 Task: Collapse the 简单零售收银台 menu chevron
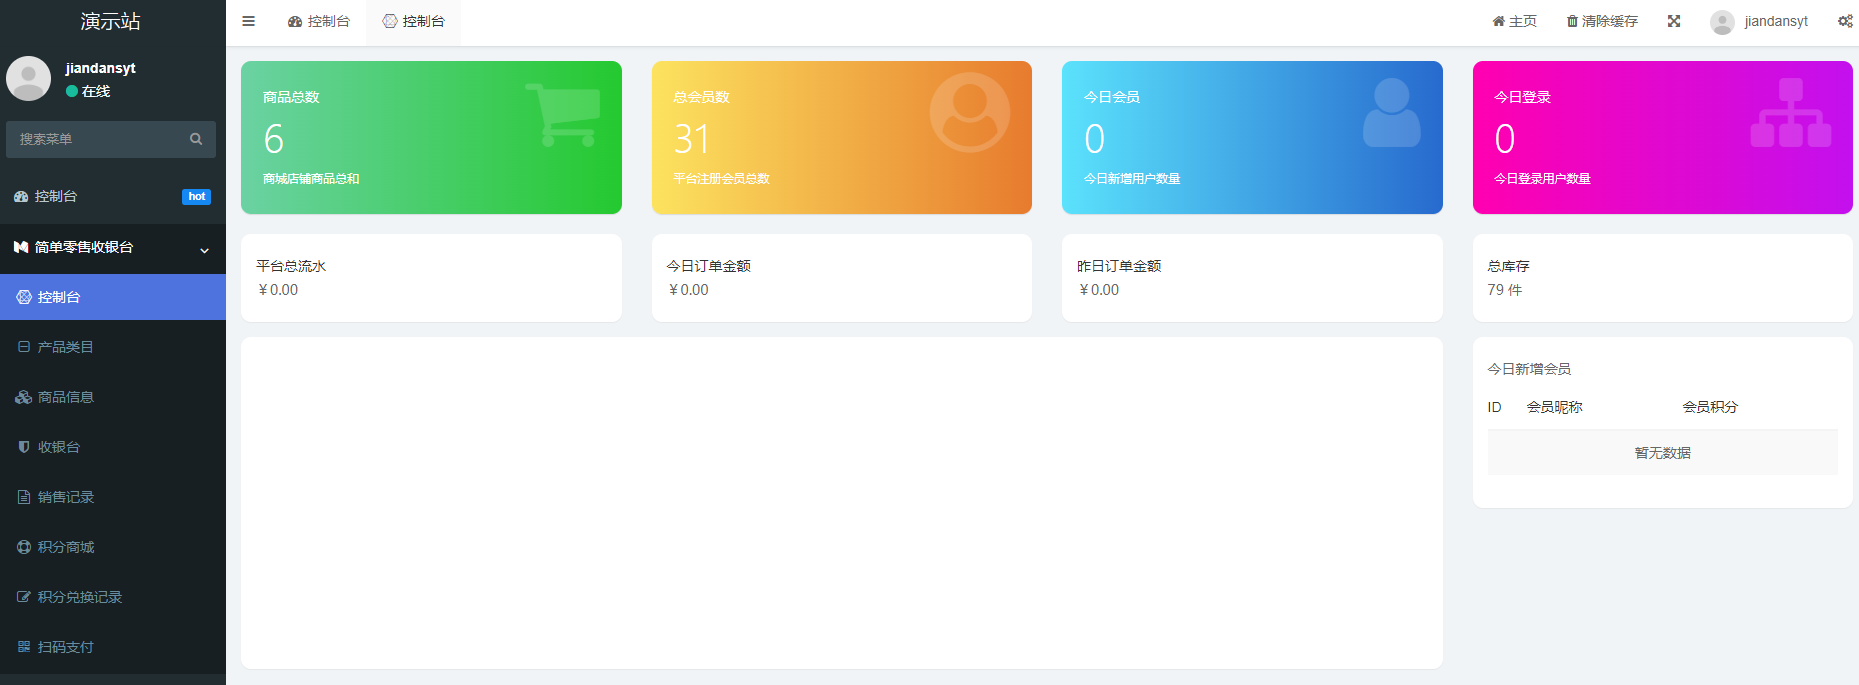pyautogui.click(x=205, y=250)
